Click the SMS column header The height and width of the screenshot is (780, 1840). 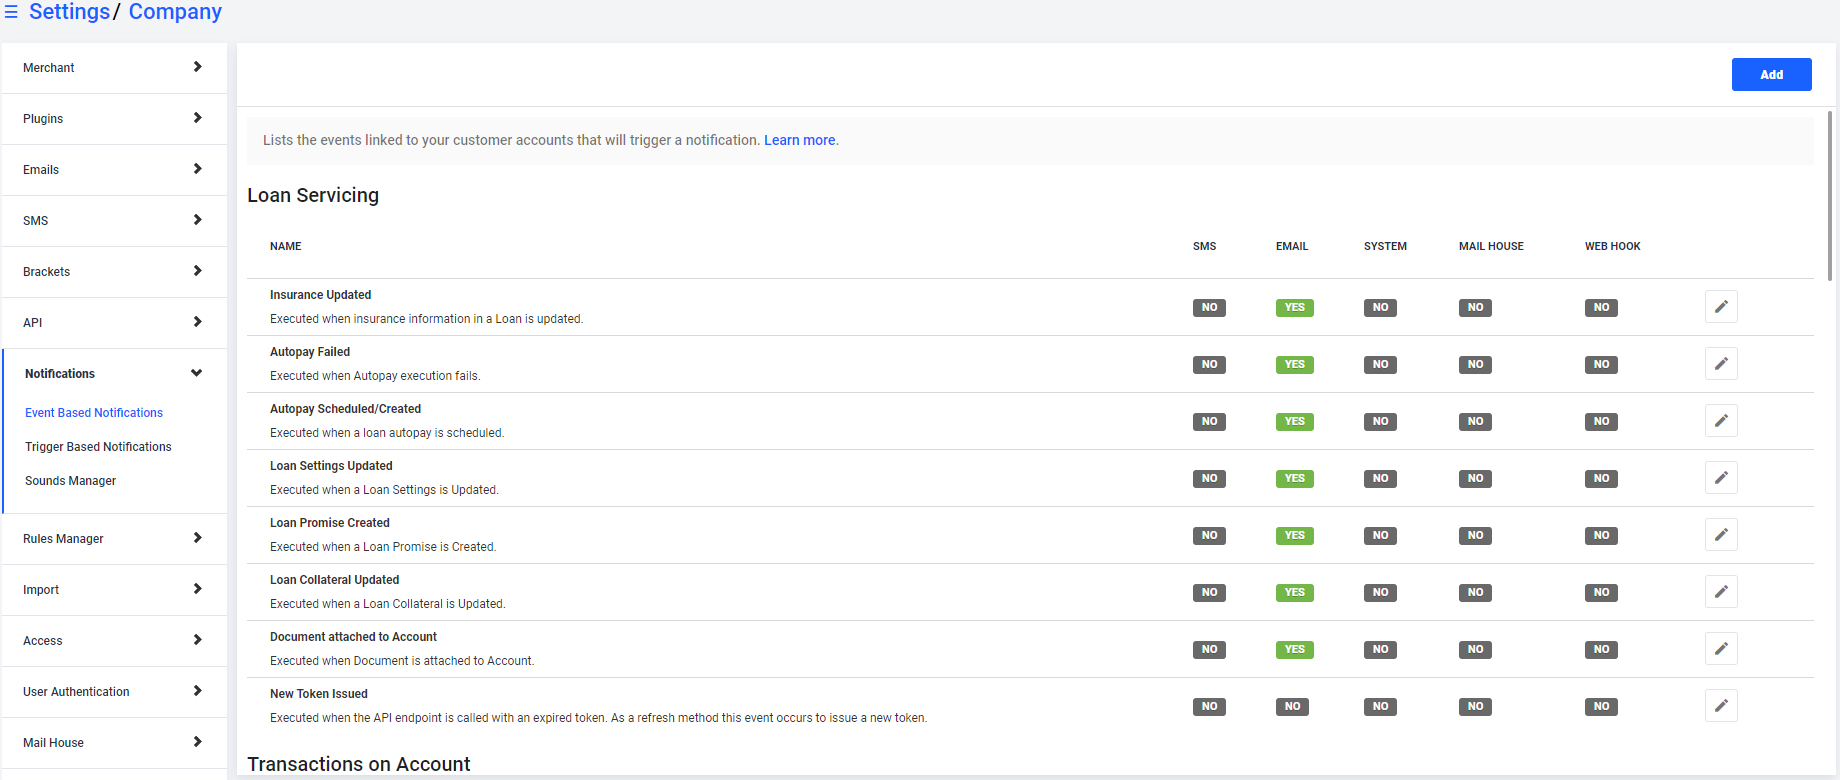1204,246
